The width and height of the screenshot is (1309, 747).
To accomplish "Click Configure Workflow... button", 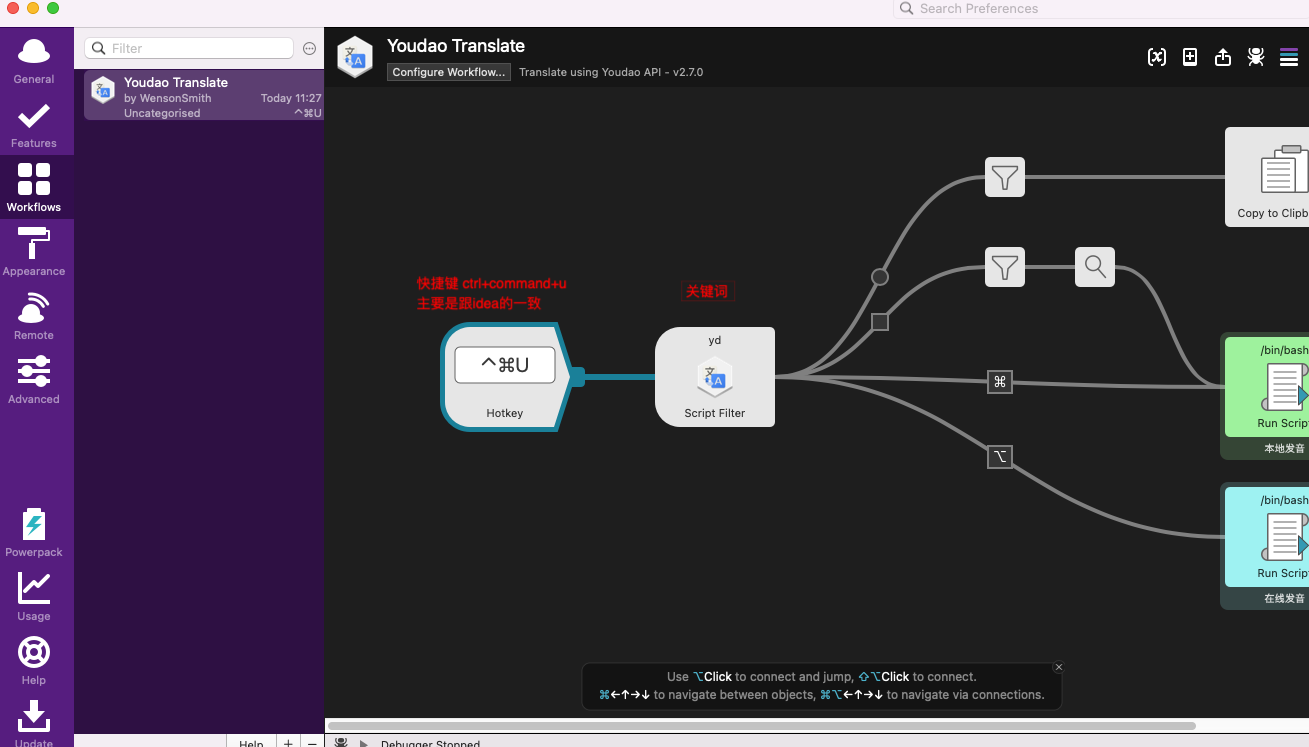I will 449,72.
